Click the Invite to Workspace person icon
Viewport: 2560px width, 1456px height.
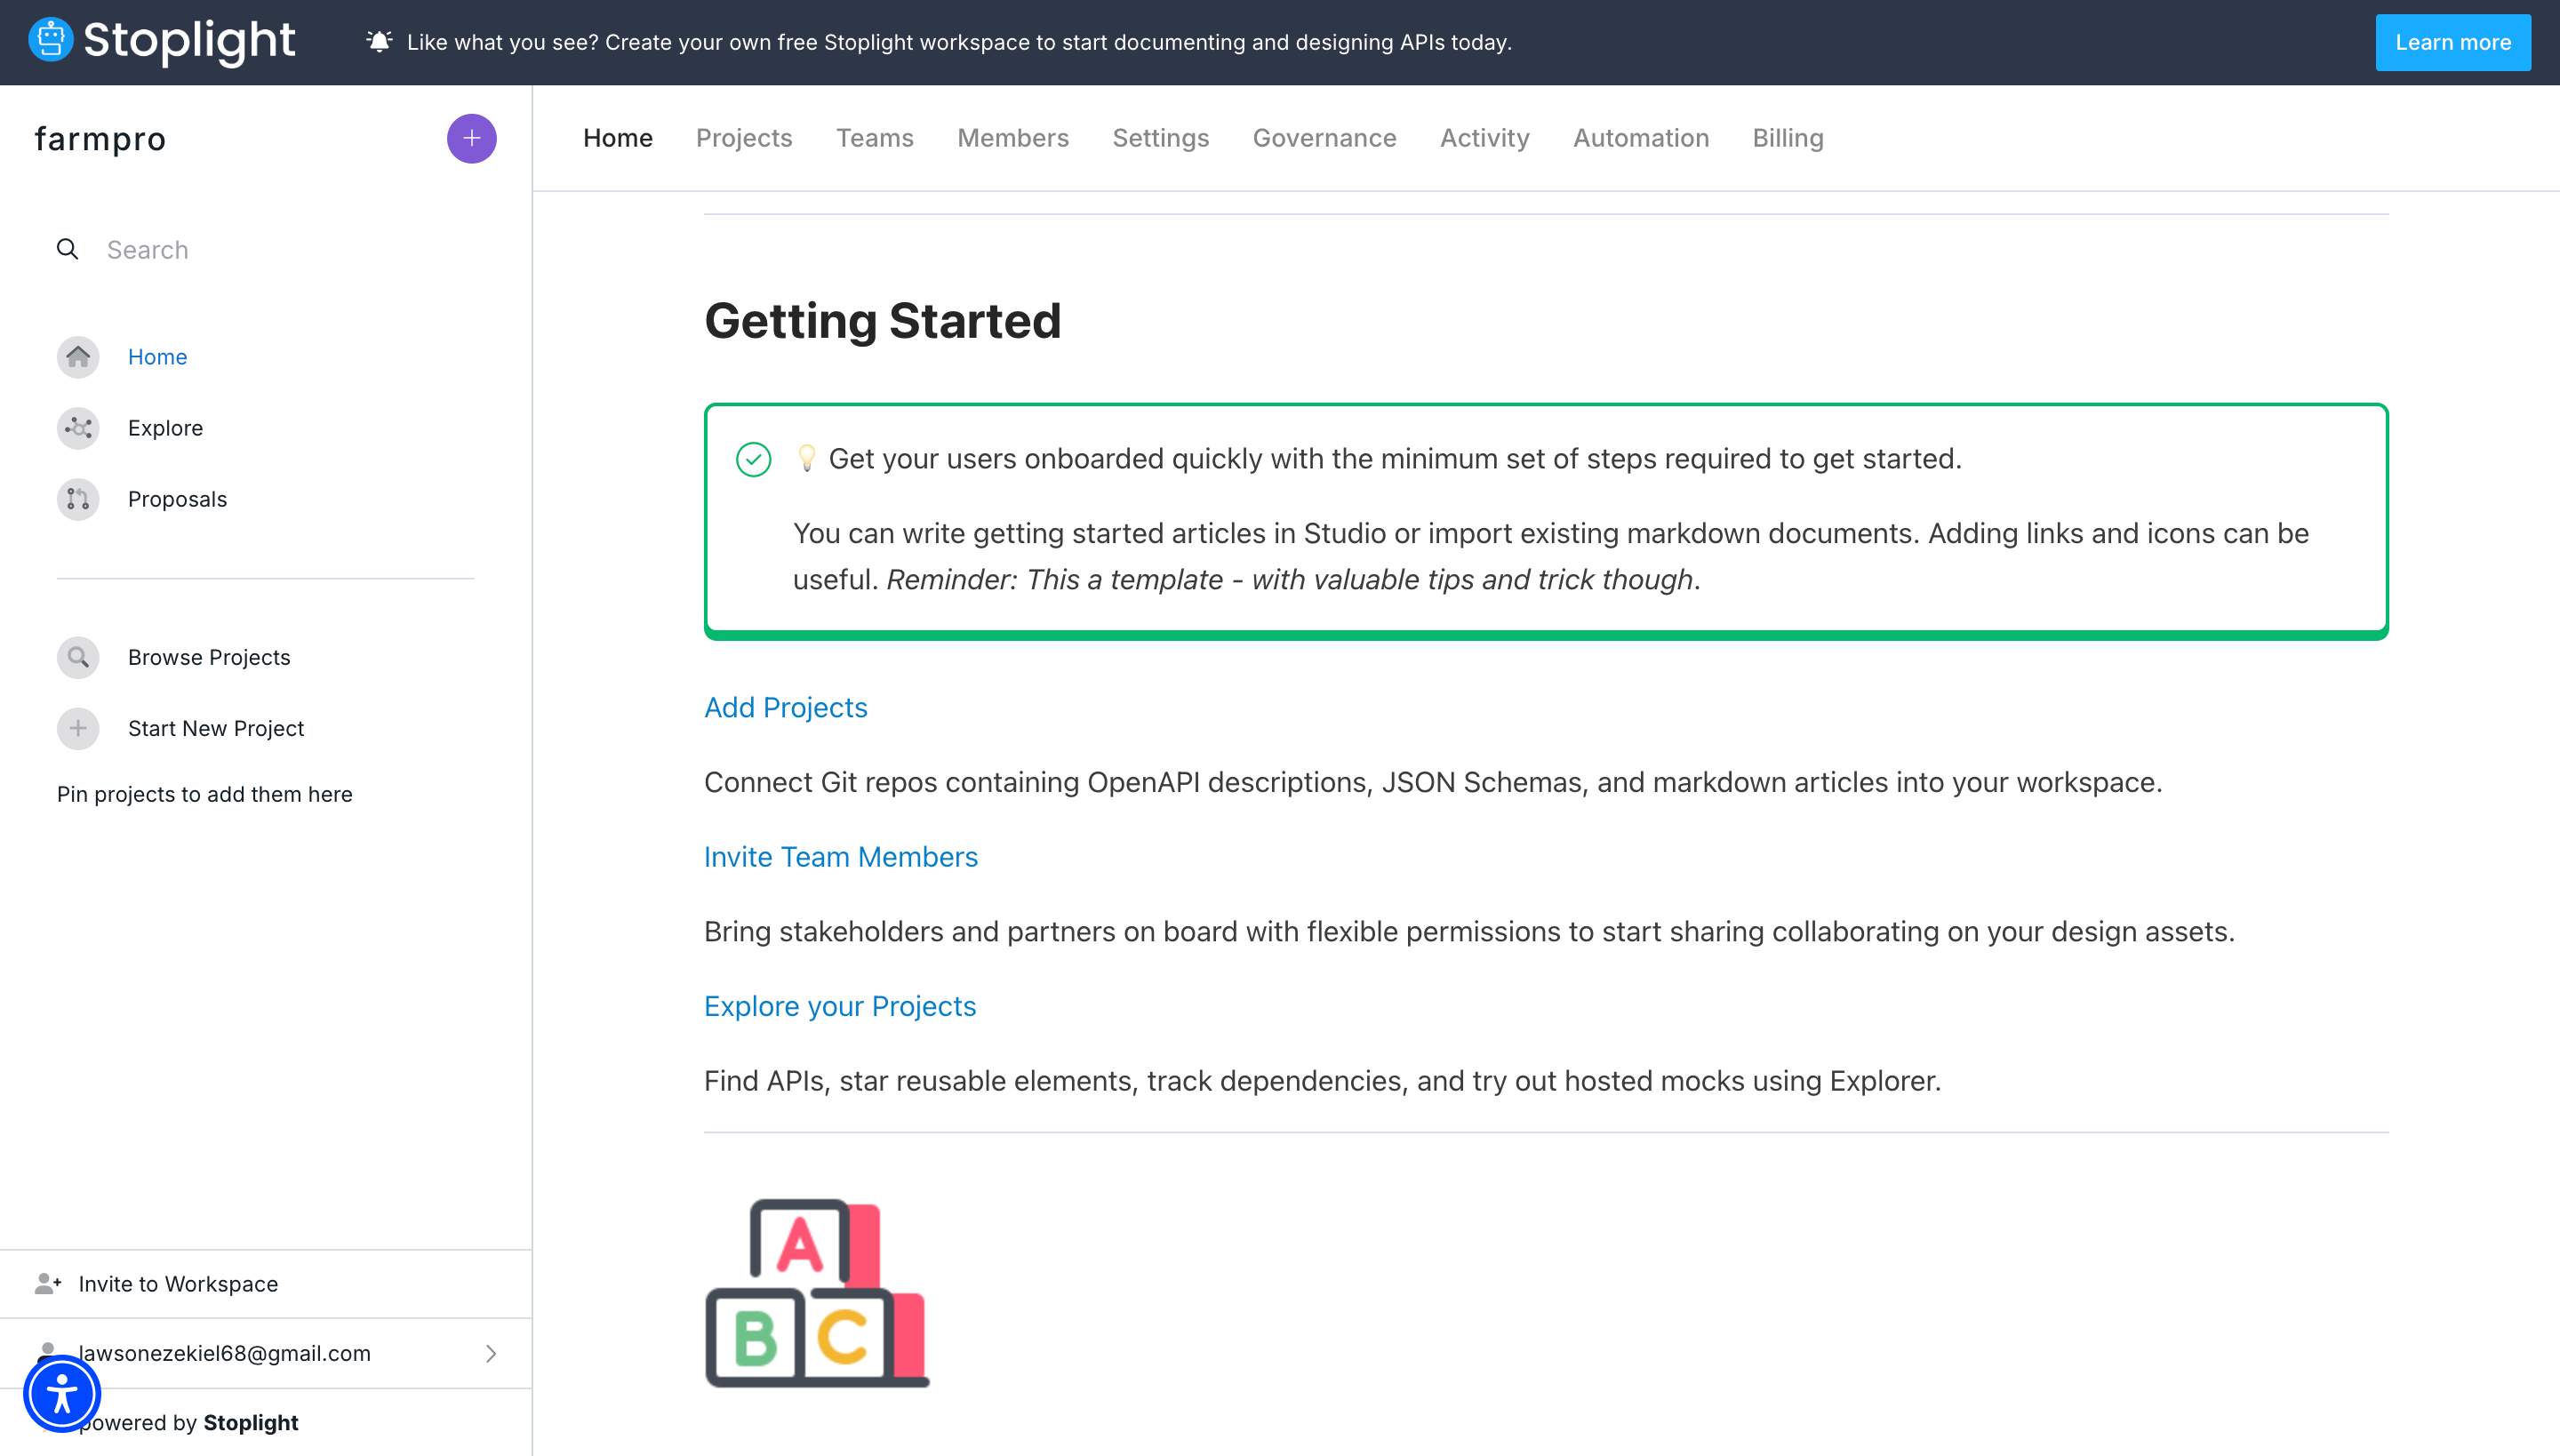pyautogui.click(x=47, y=1283)
